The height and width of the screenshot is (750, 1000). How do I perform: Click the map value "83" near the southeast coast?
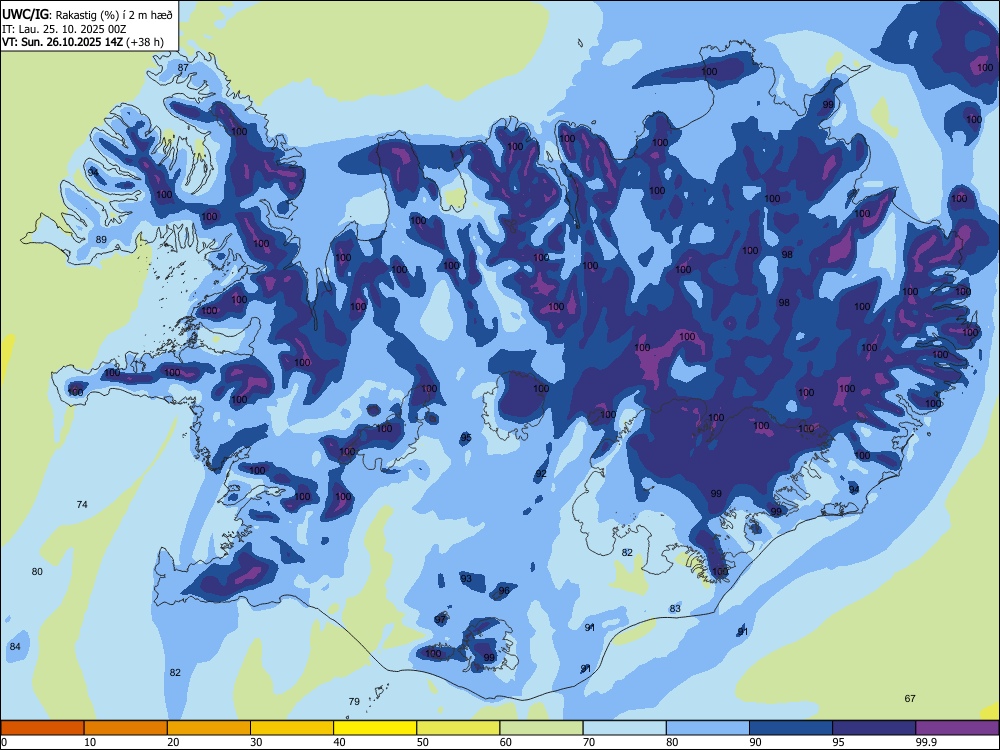(675, 608)
